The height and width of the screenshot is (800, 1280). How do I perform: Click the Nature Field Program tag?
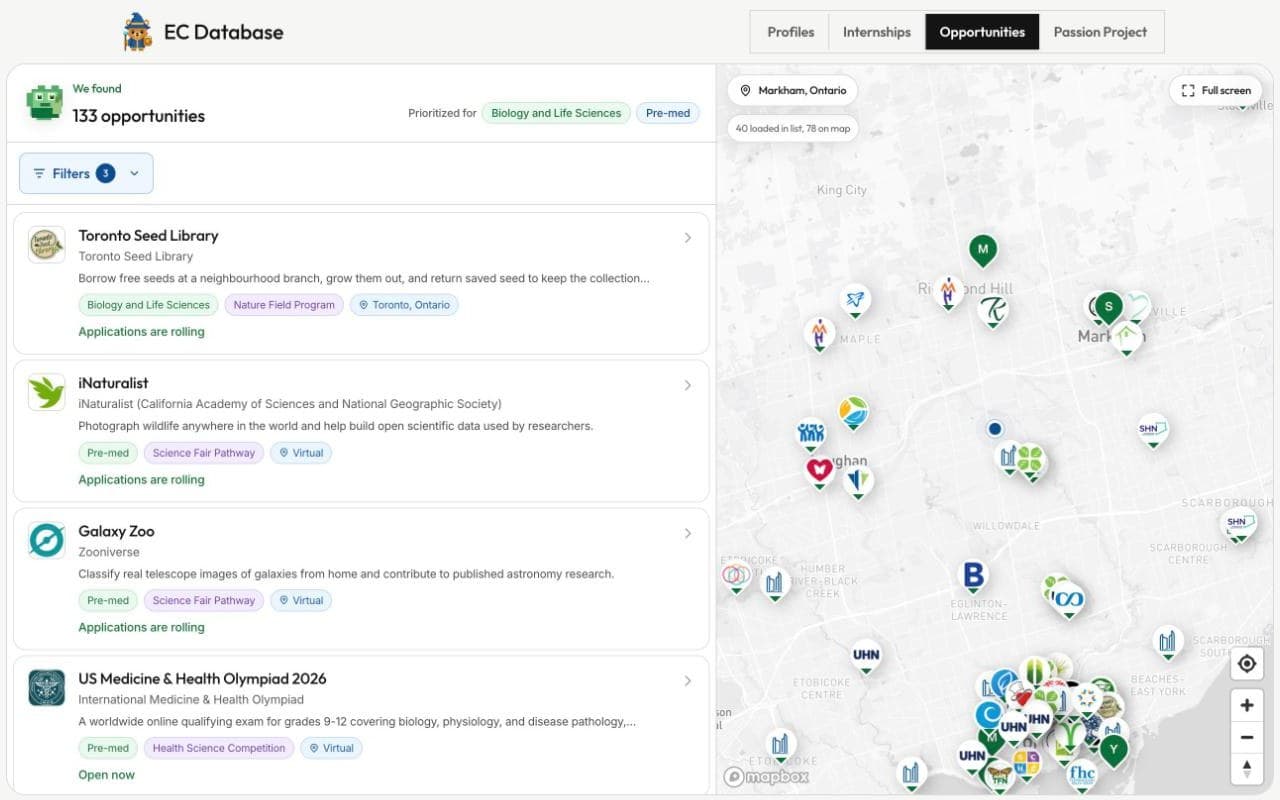coord(284,305)
